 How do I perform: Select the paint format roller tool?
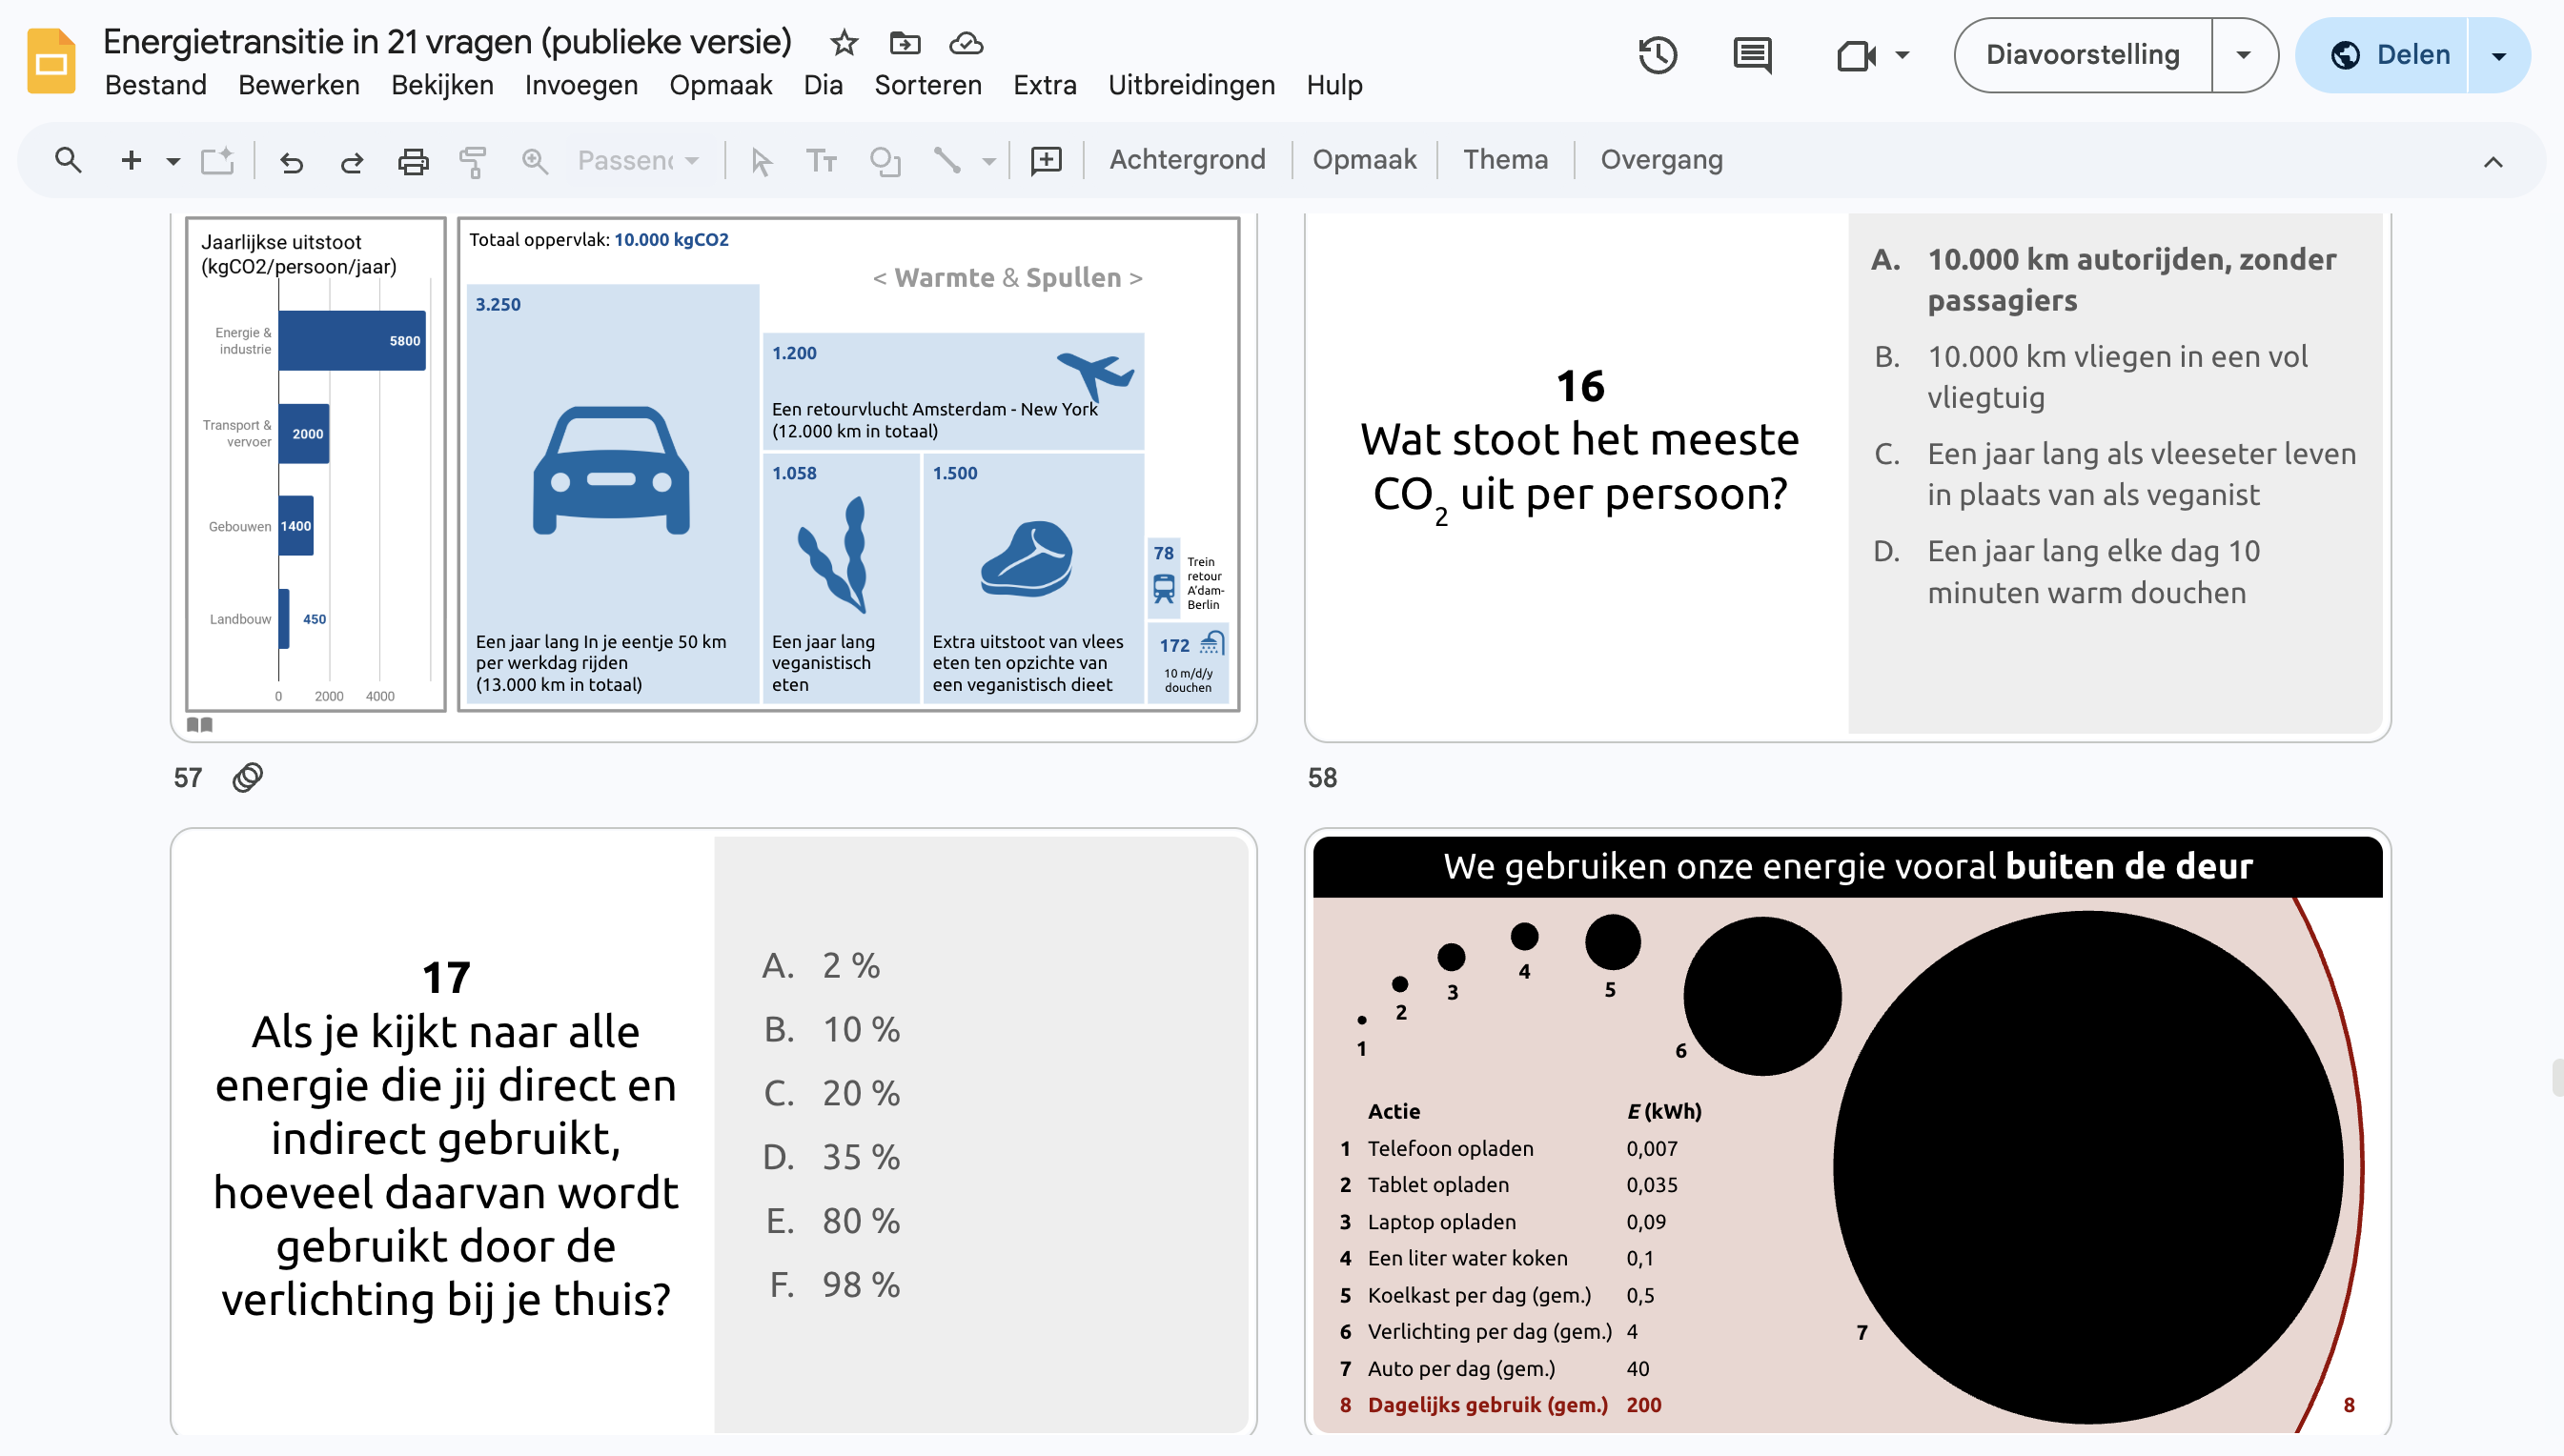tap(473, 161)
